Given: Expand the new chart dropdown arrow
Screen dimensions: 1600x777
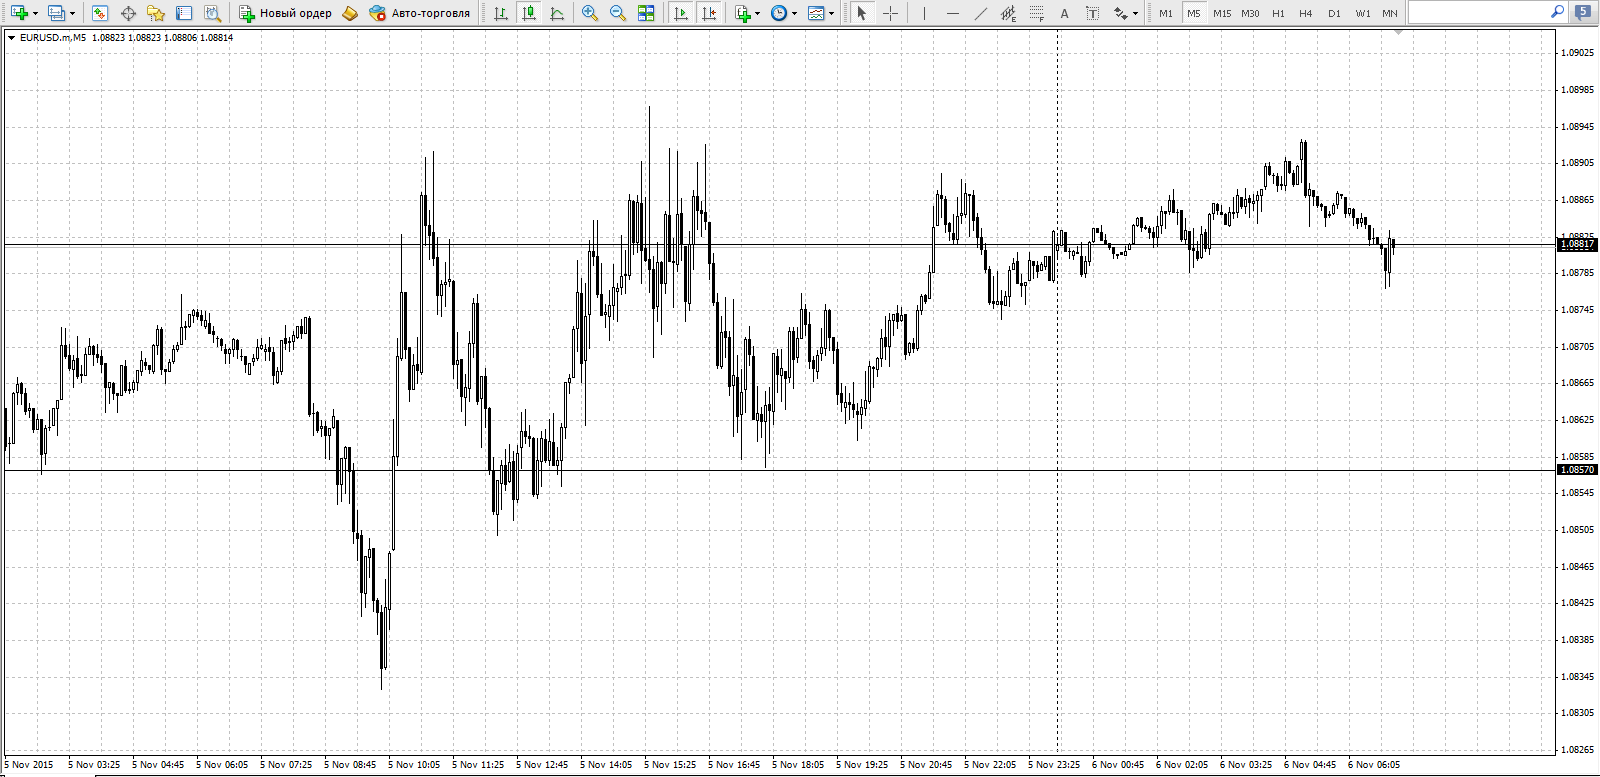Looking at the screenshot, I should [x=35, y=13].
